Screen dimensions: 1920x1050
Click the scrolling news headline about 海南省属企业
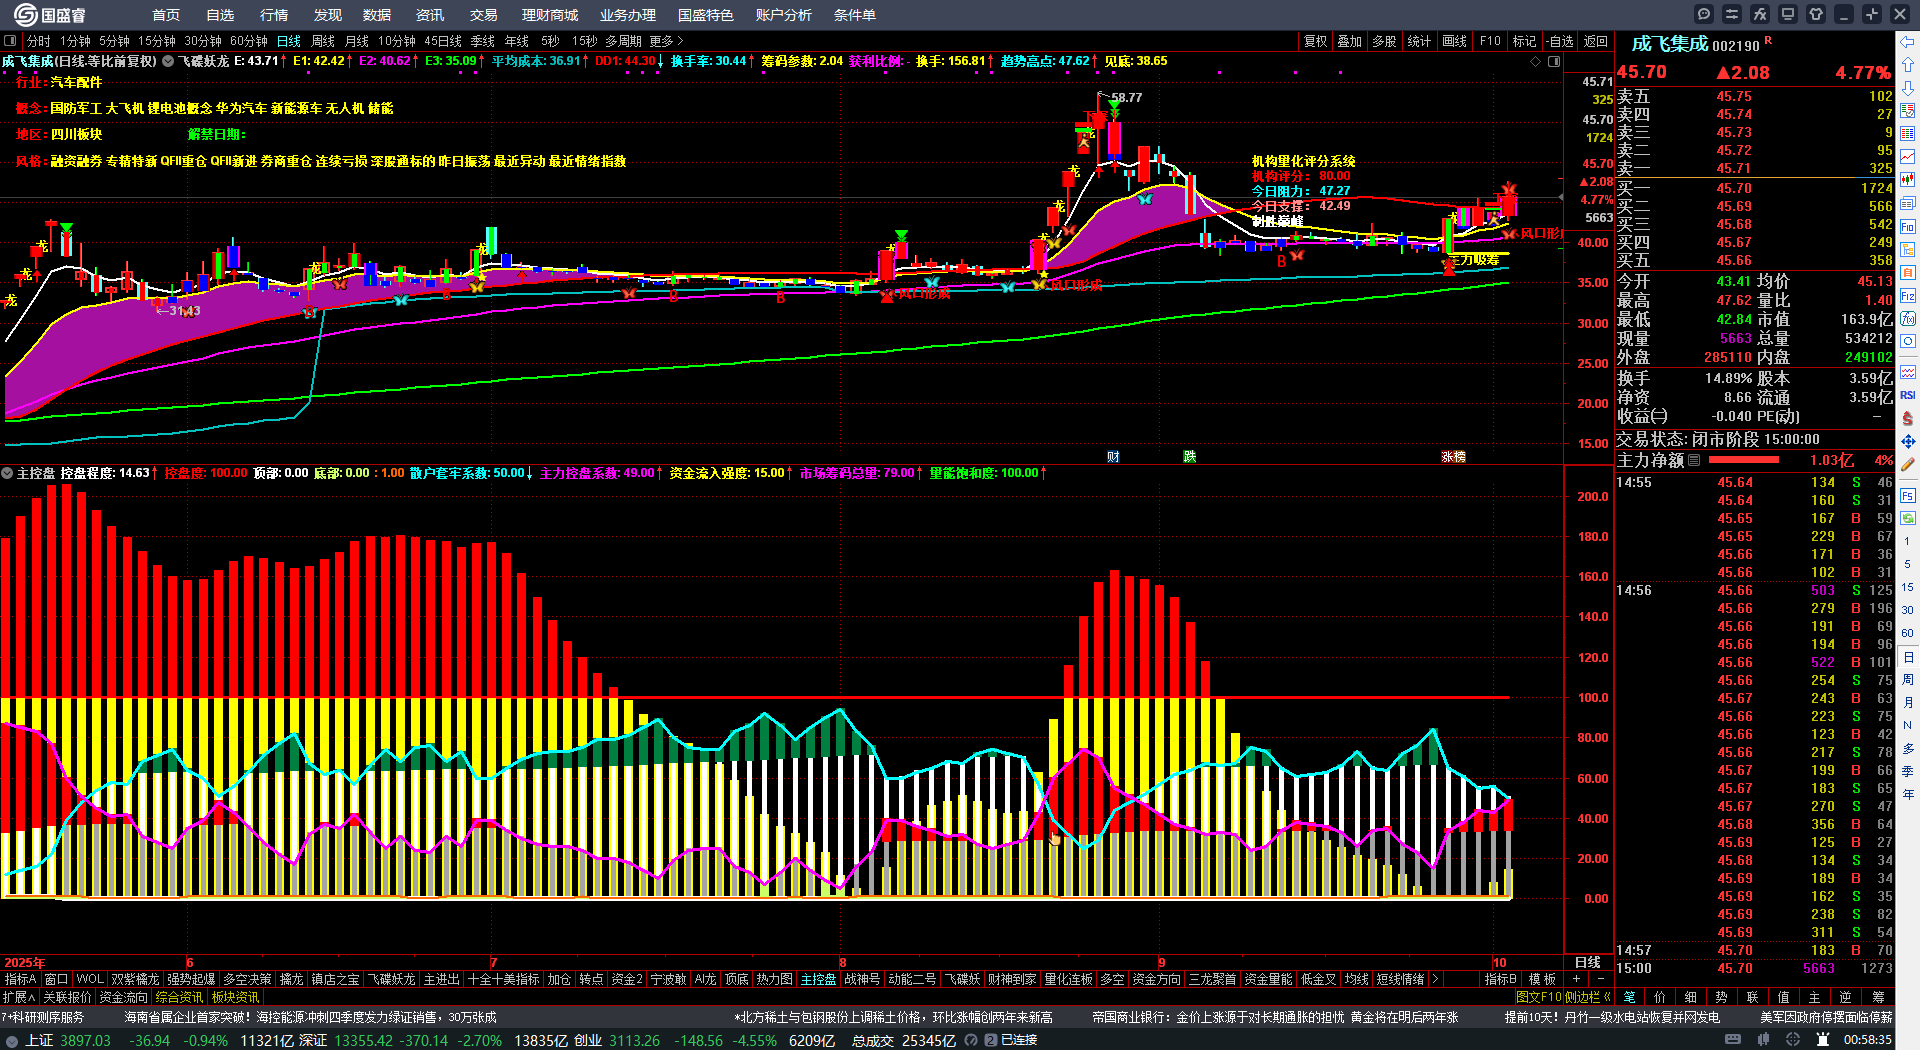pyautogui.click(x=310, y=1017)
